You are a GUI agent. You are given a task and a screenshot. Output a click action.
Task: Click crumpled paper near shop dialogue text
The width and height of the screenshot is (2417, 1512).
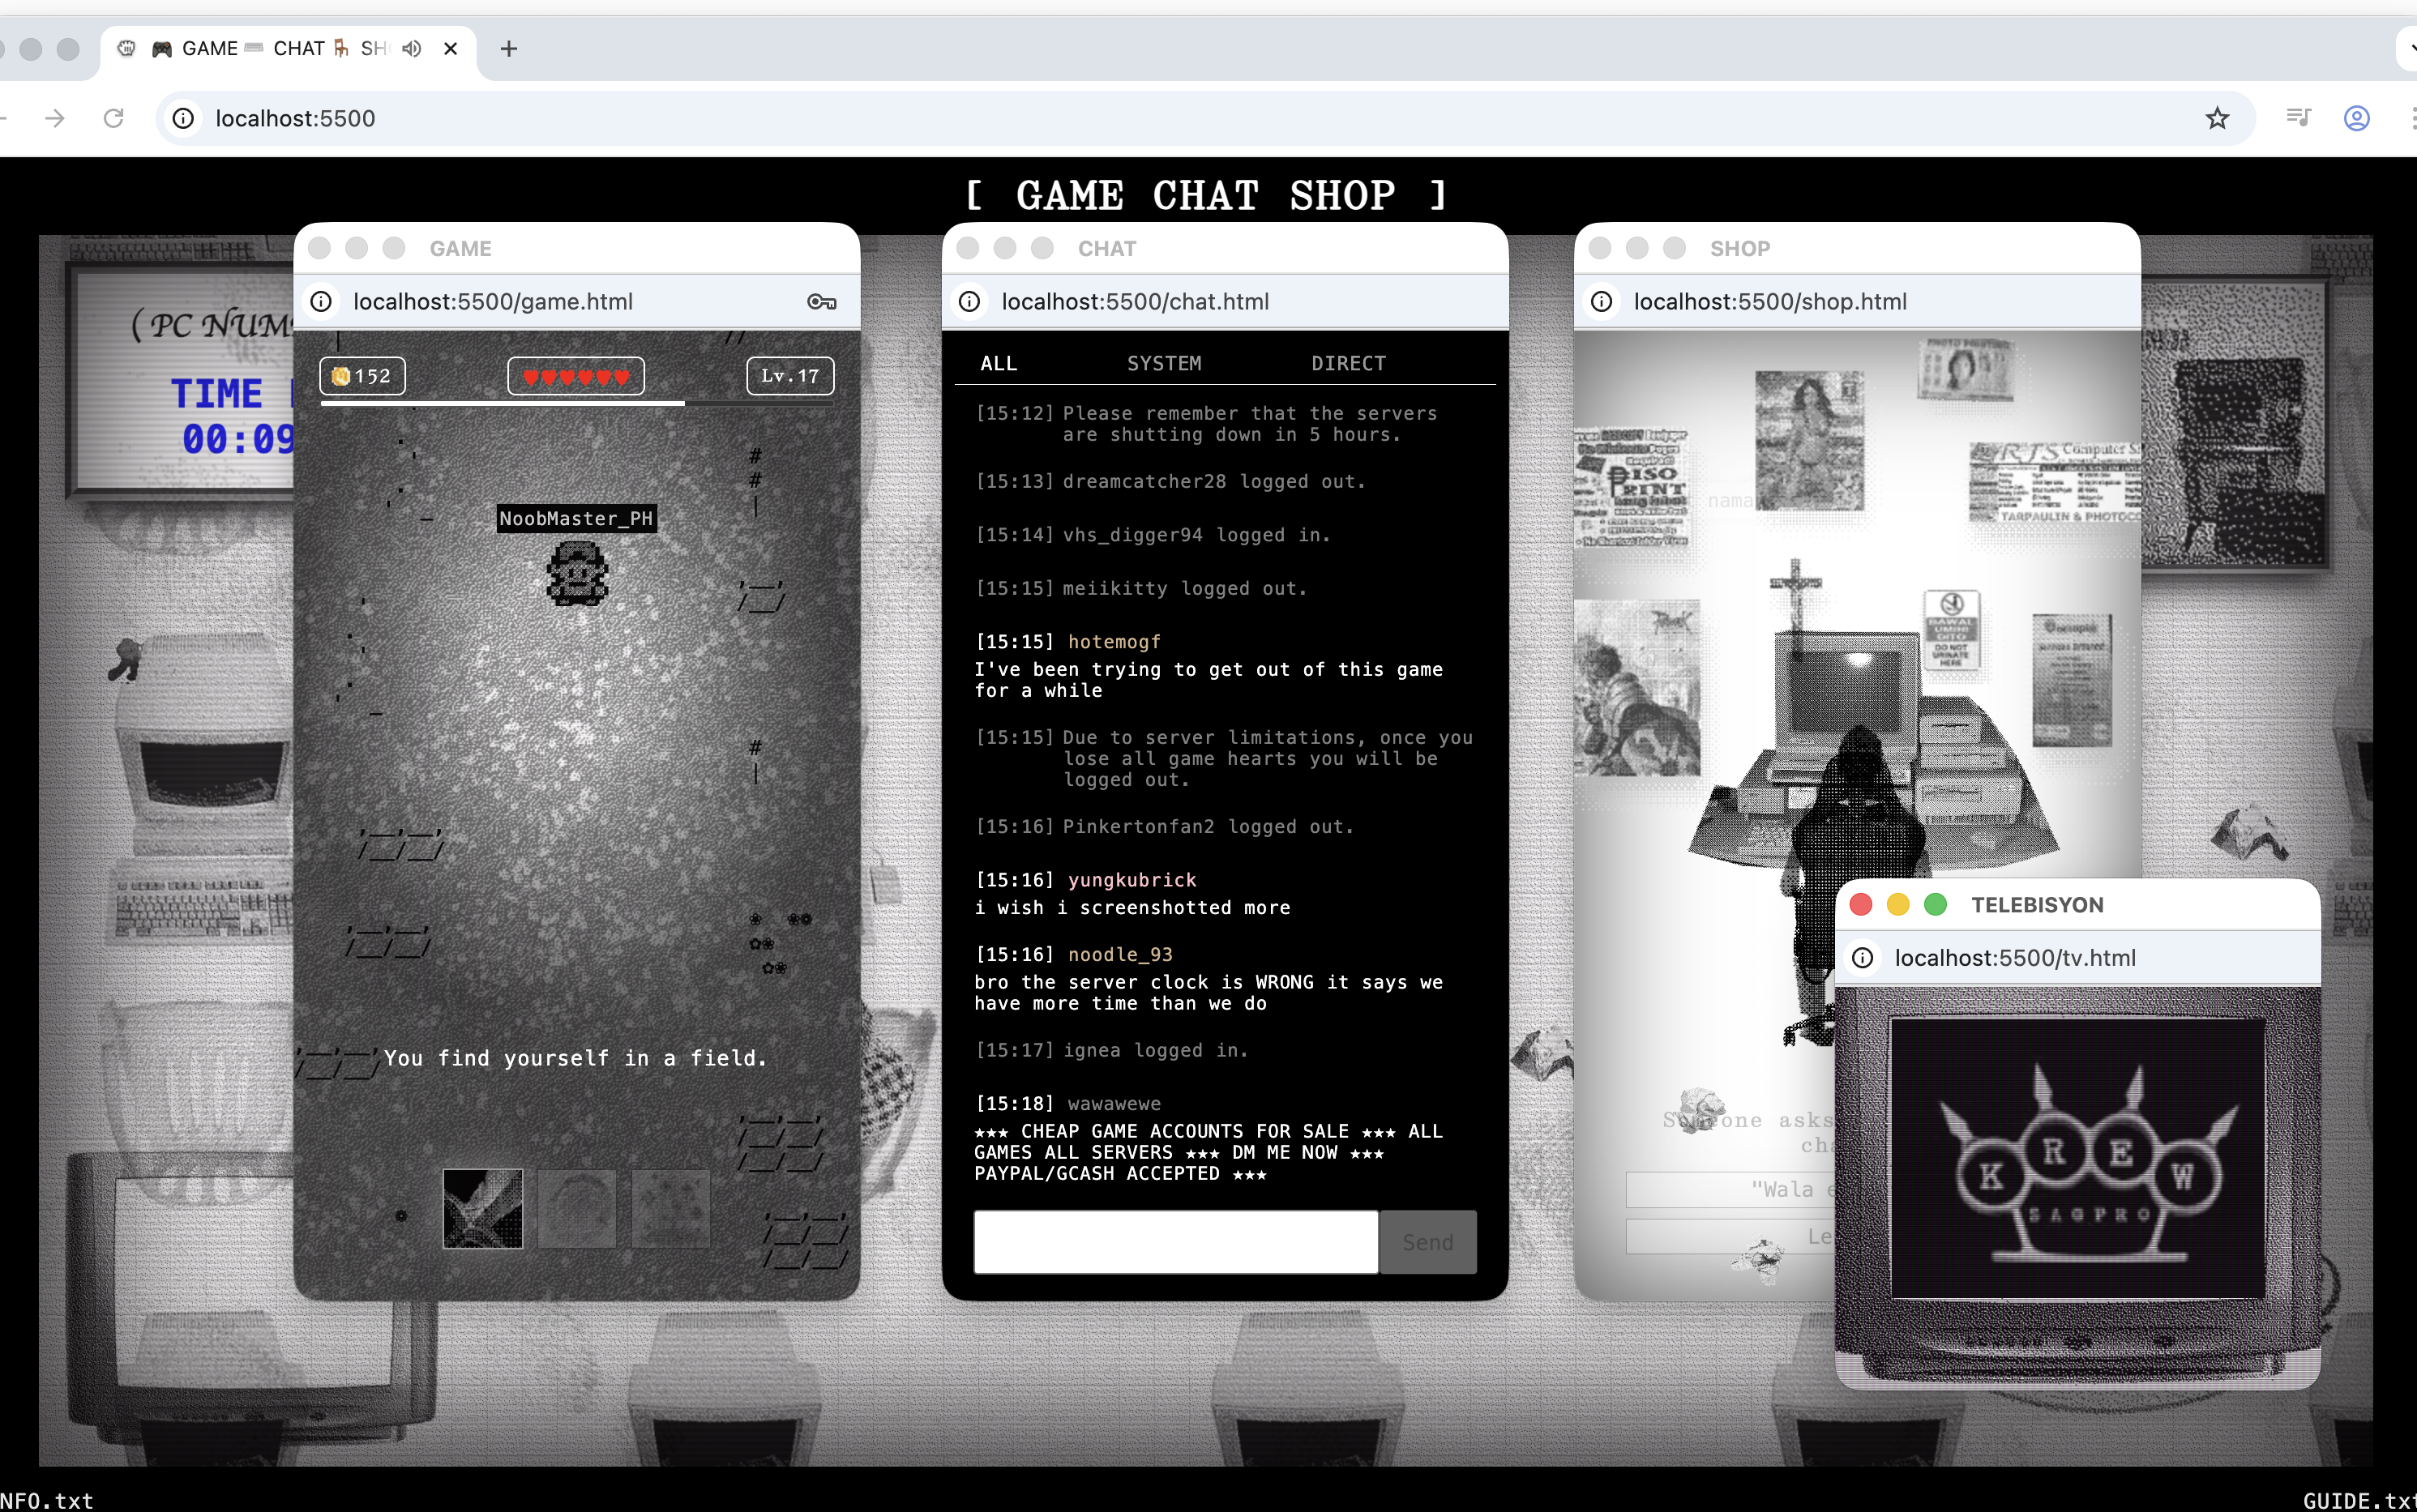point(1701,1112)
